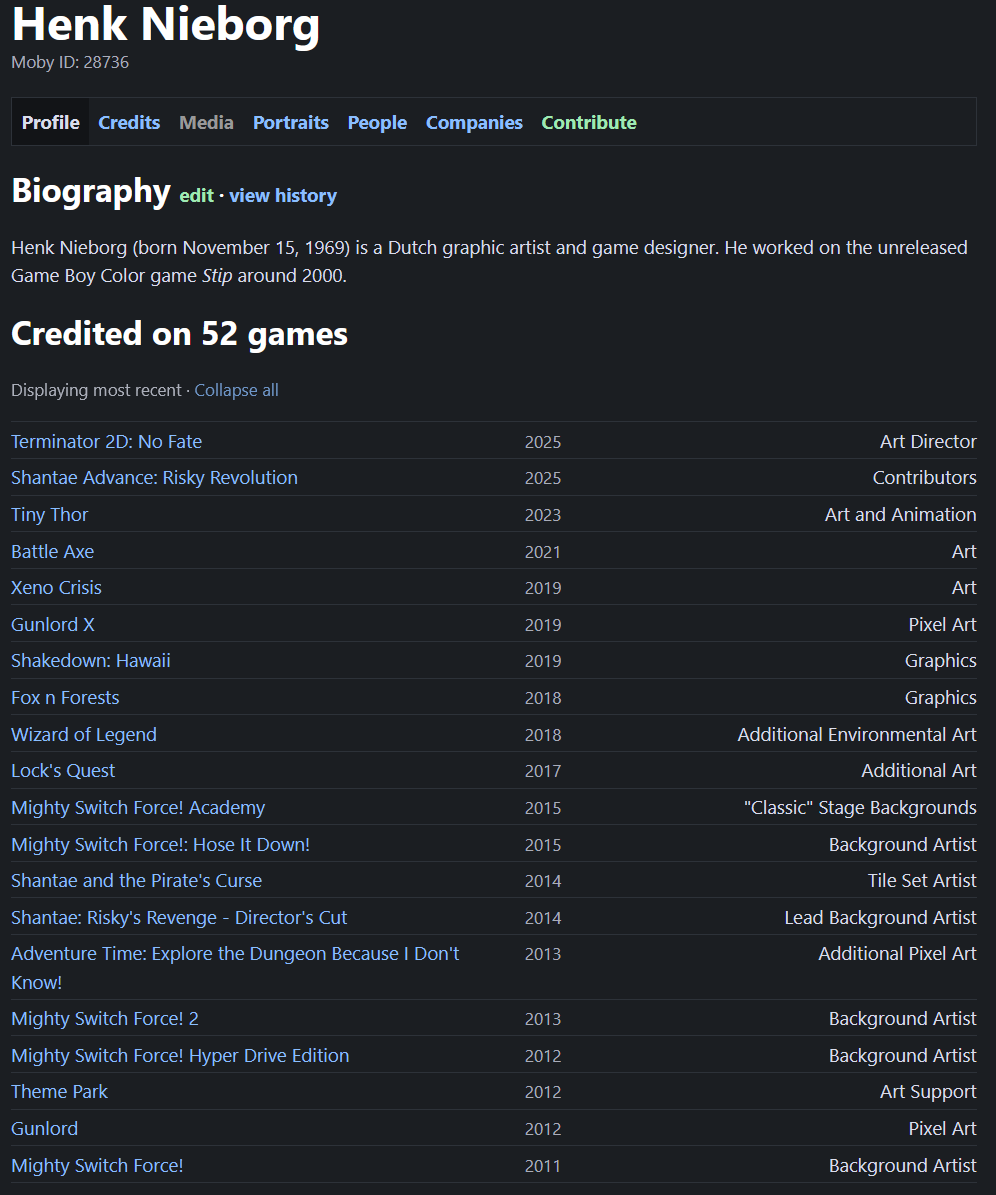Click the Contributors role text
The height and width of the screenshot is (1195, 996).
point(924,478)
